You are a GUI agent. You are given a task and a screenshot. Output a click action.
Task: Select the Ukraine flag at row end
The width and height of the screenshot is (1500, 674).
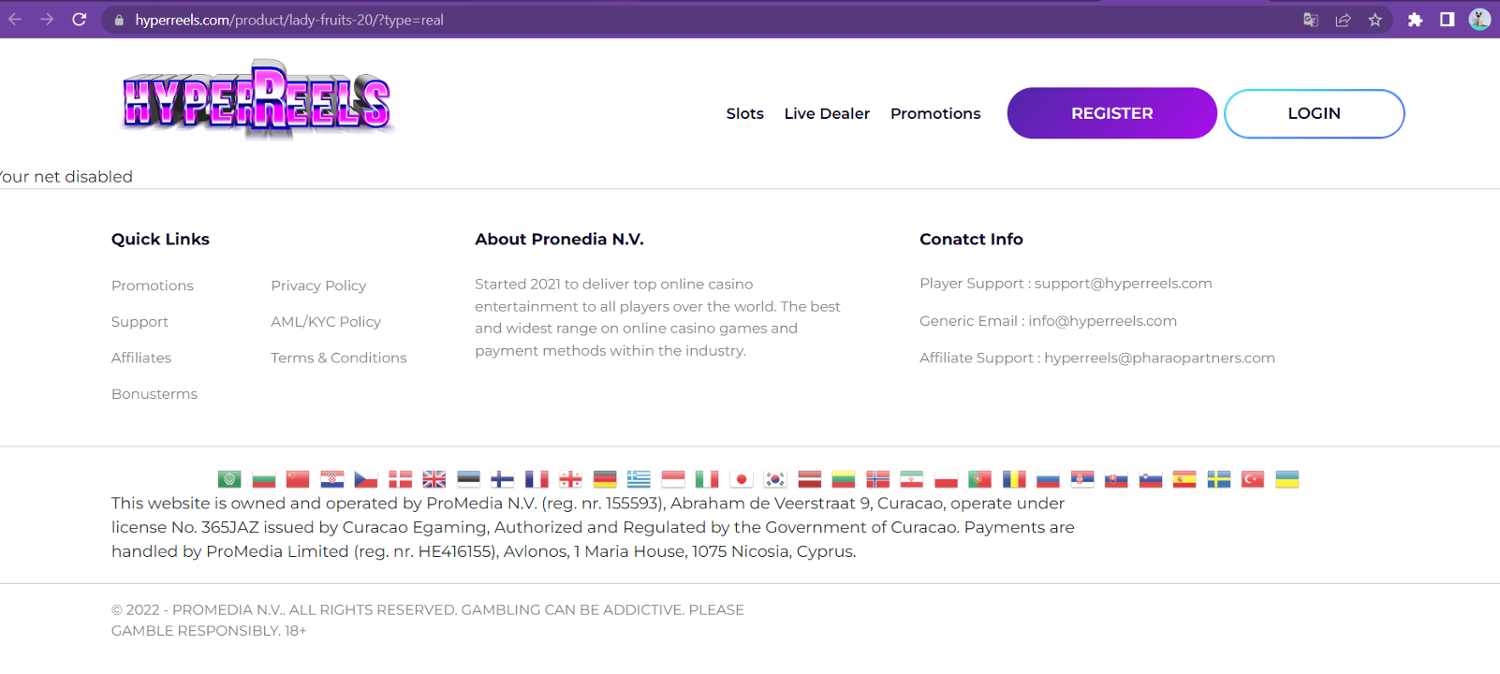1287,479
